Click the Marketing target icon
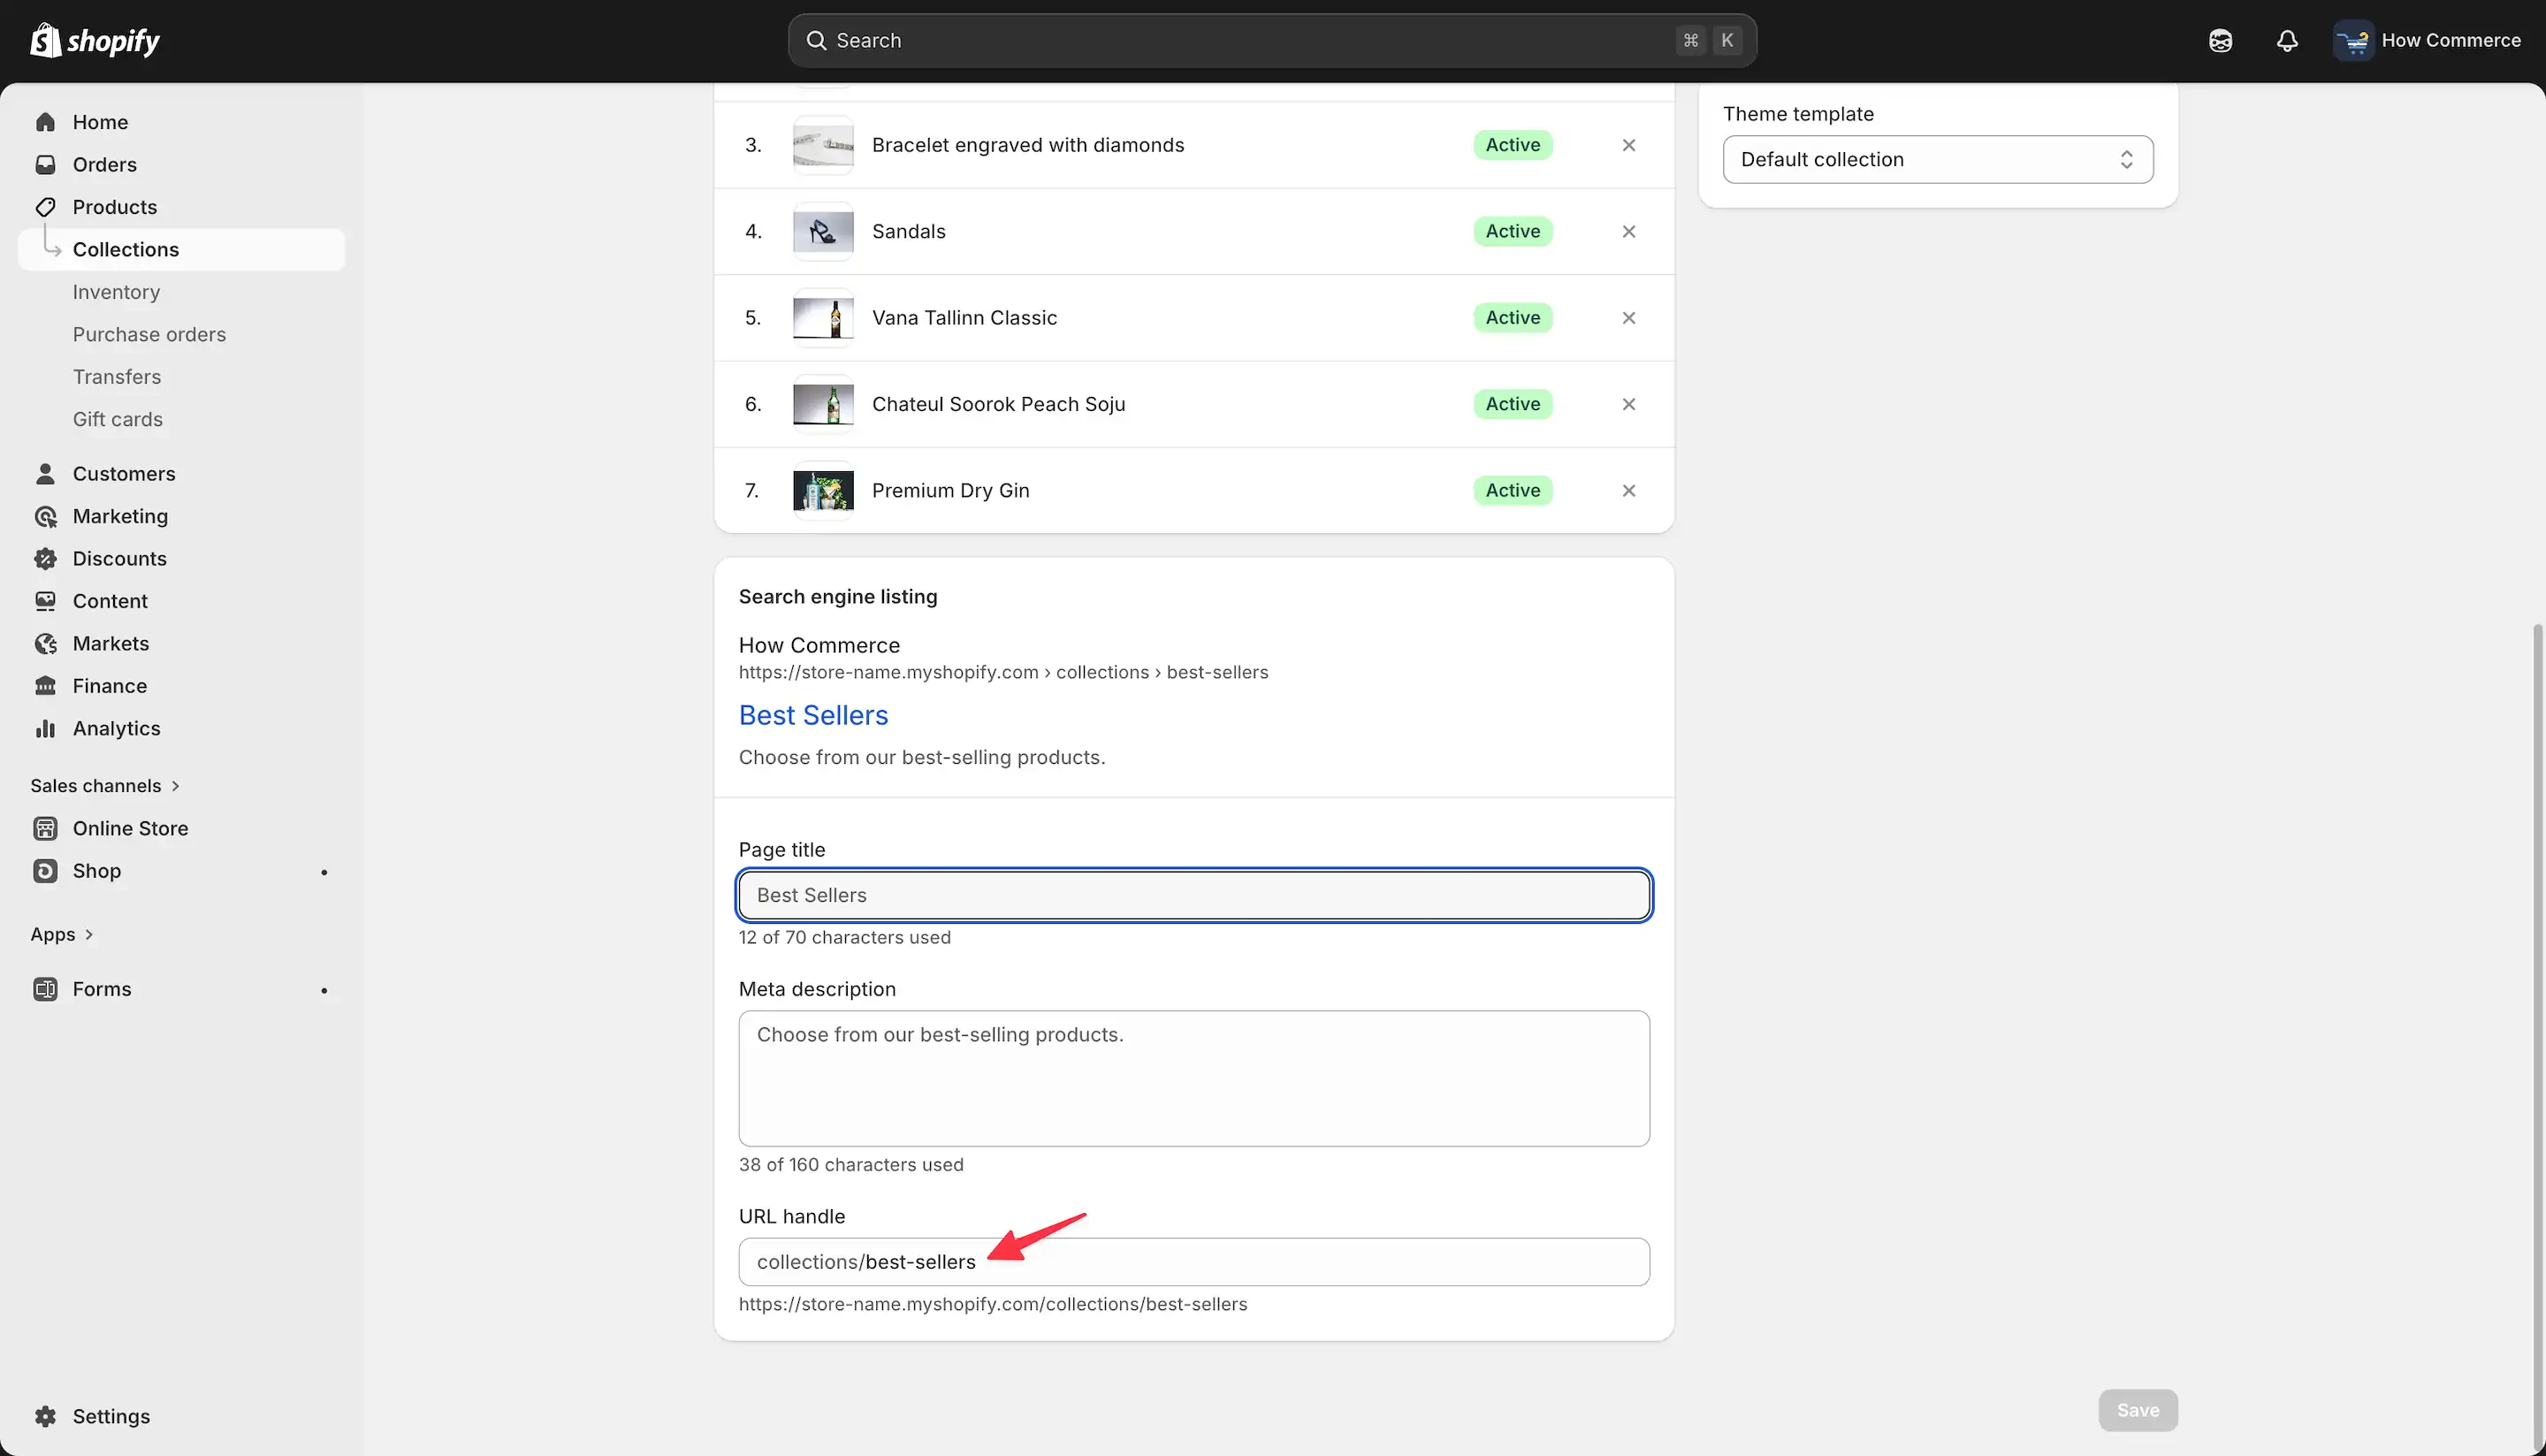 point(45,516)
